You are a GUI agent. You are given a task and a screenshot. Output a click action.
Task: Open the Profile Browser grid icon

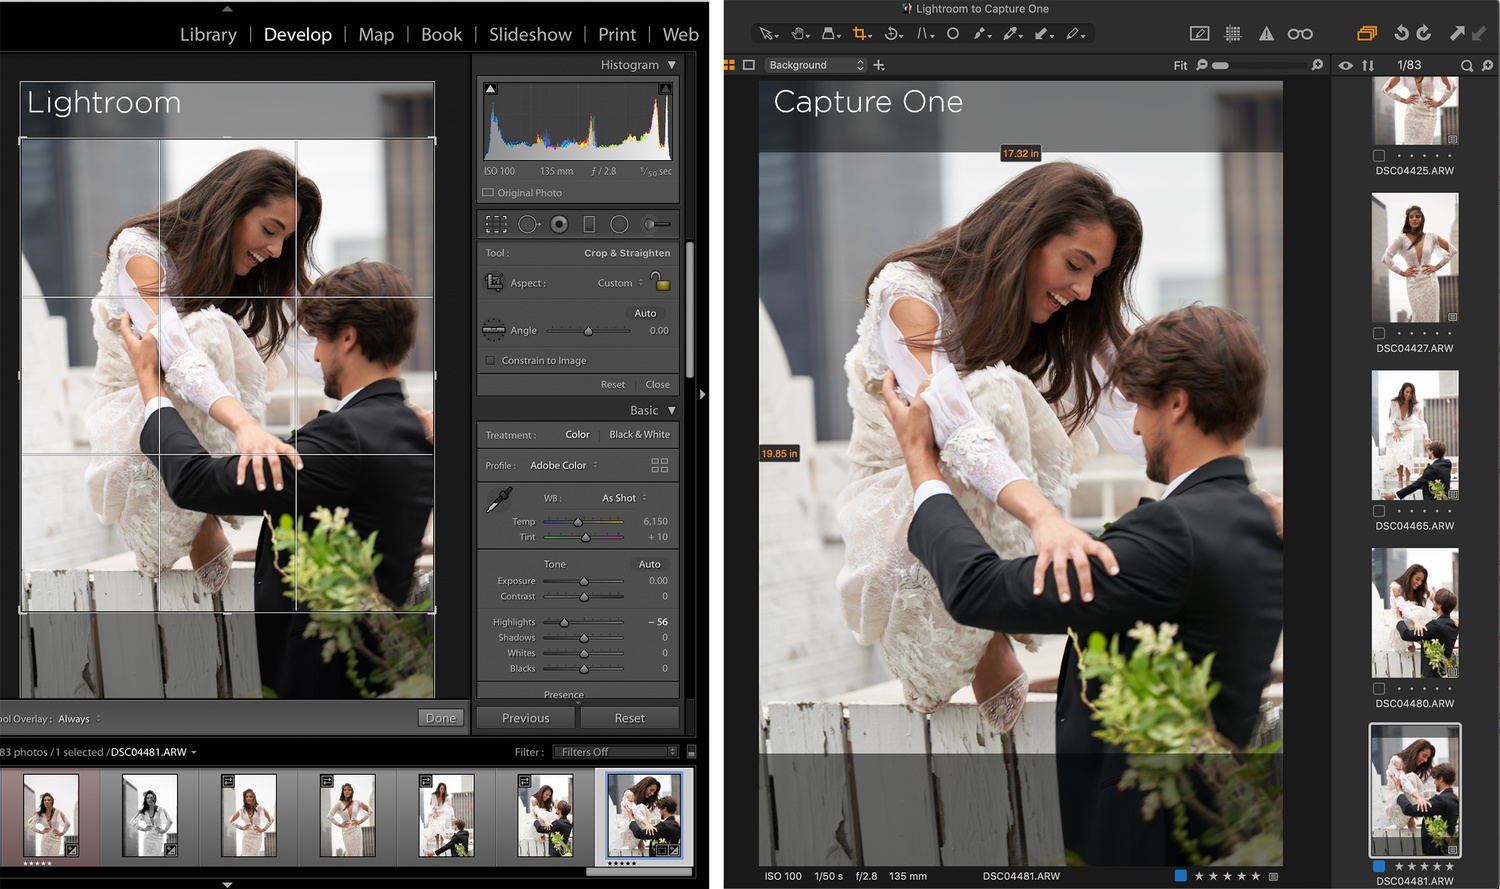tap(659, 466)
